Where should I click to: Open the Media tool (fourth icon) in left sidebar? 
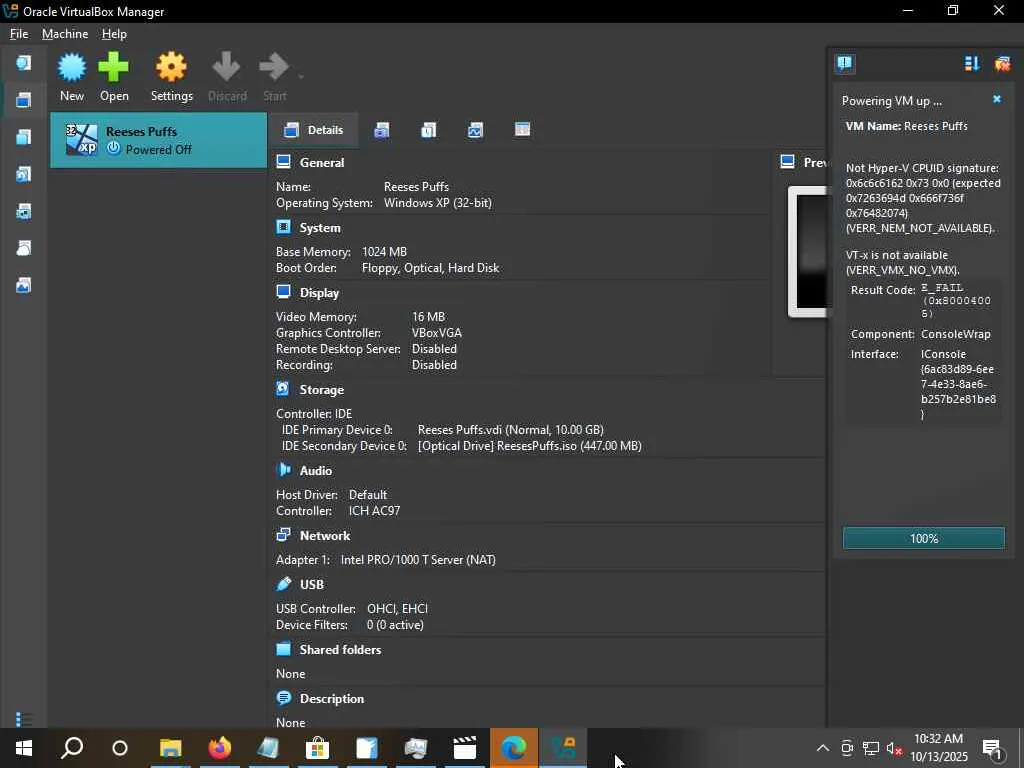(x=24, y=174)
